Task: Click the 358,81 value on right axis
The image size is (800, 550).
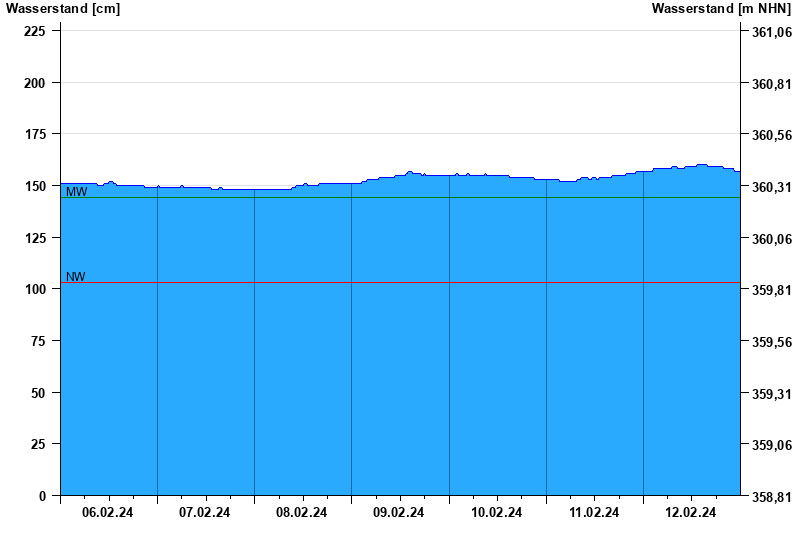Action: (x=772, y=497)
